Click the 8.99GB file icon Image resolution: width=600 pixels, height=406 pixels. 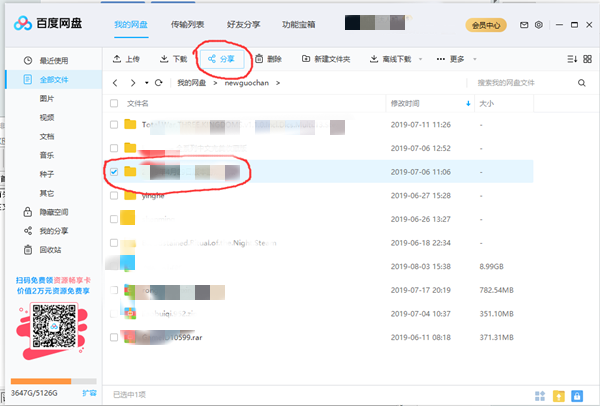click(x=128, y=264)
